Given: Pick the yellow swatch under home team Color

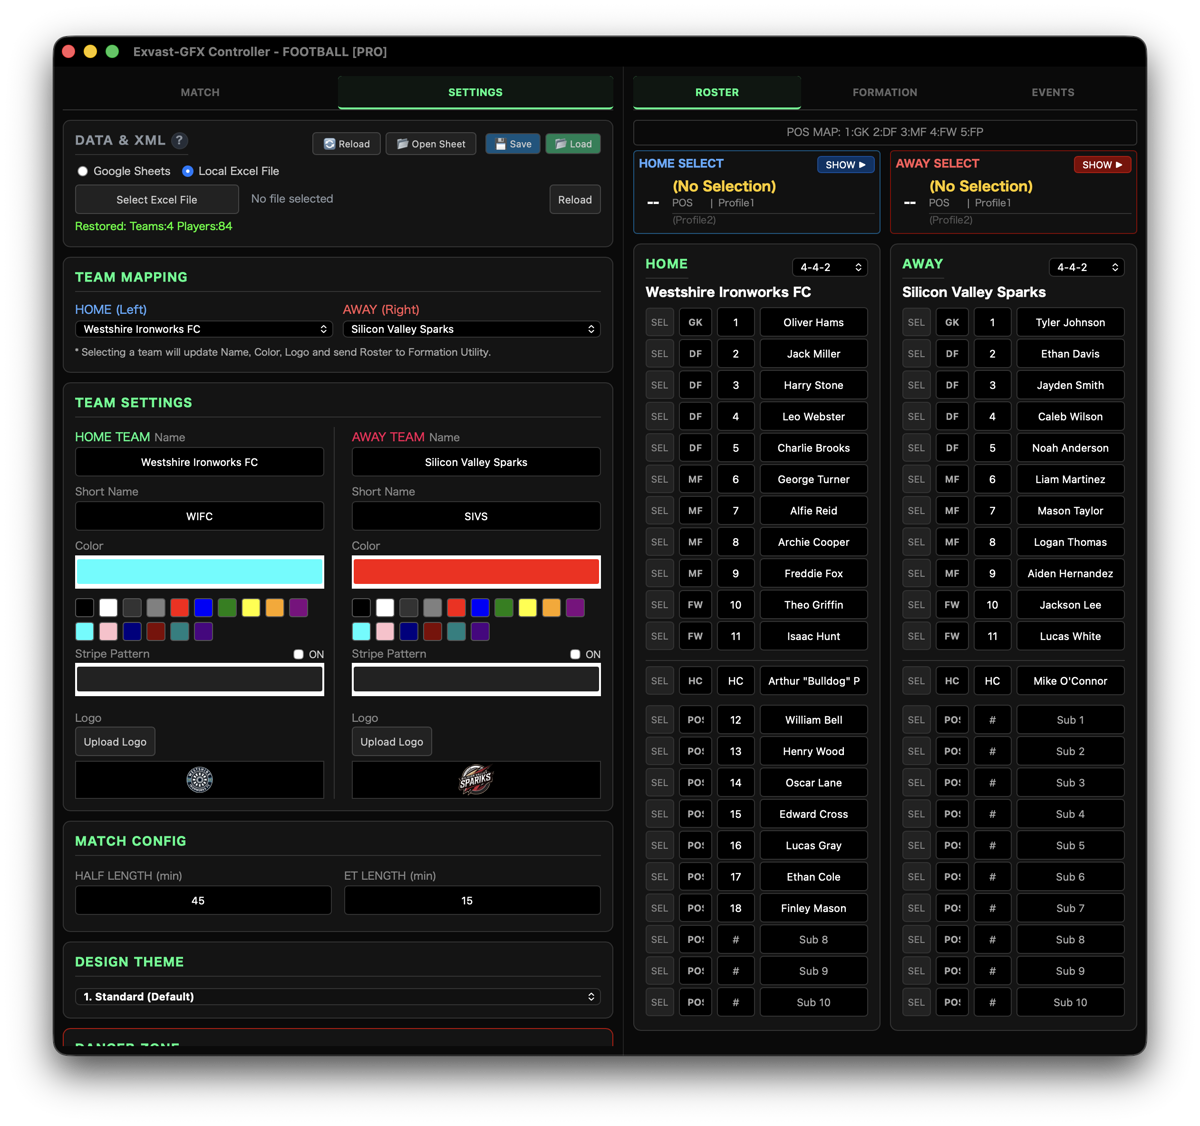Looking at the screenshot, I should click(x=251, y=607).
